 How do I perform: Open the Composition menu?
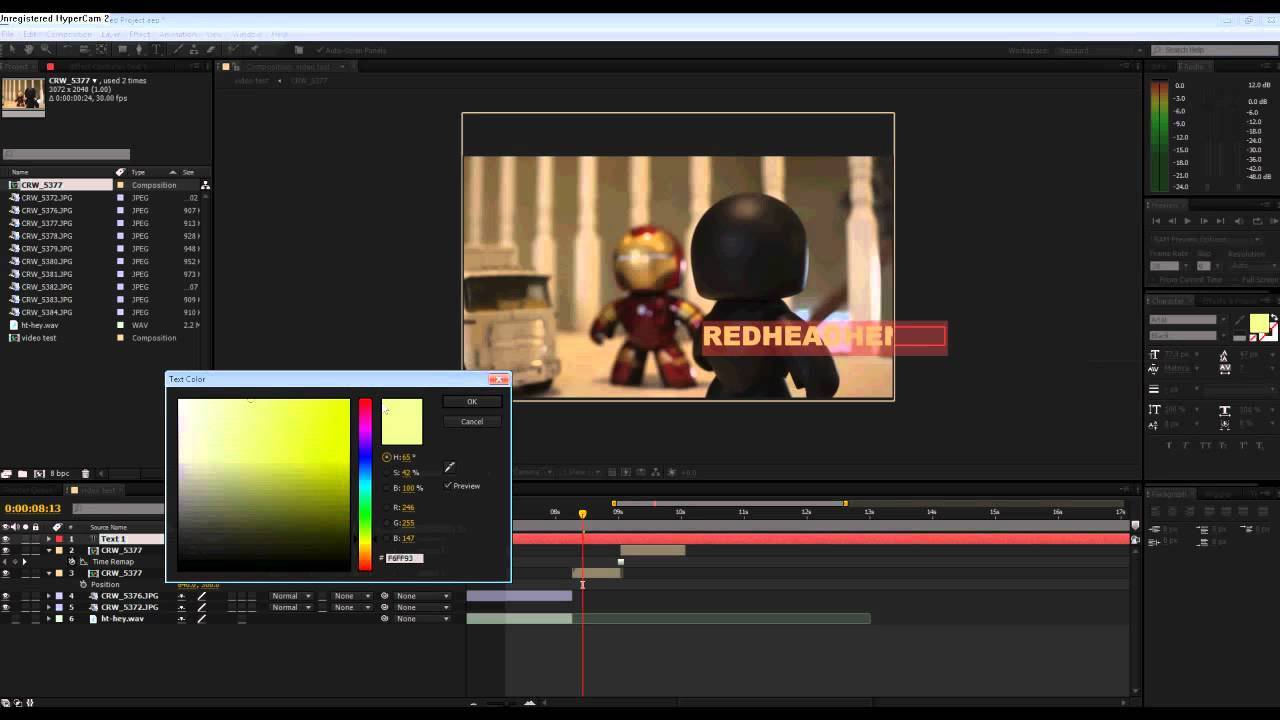pos(69,34)
